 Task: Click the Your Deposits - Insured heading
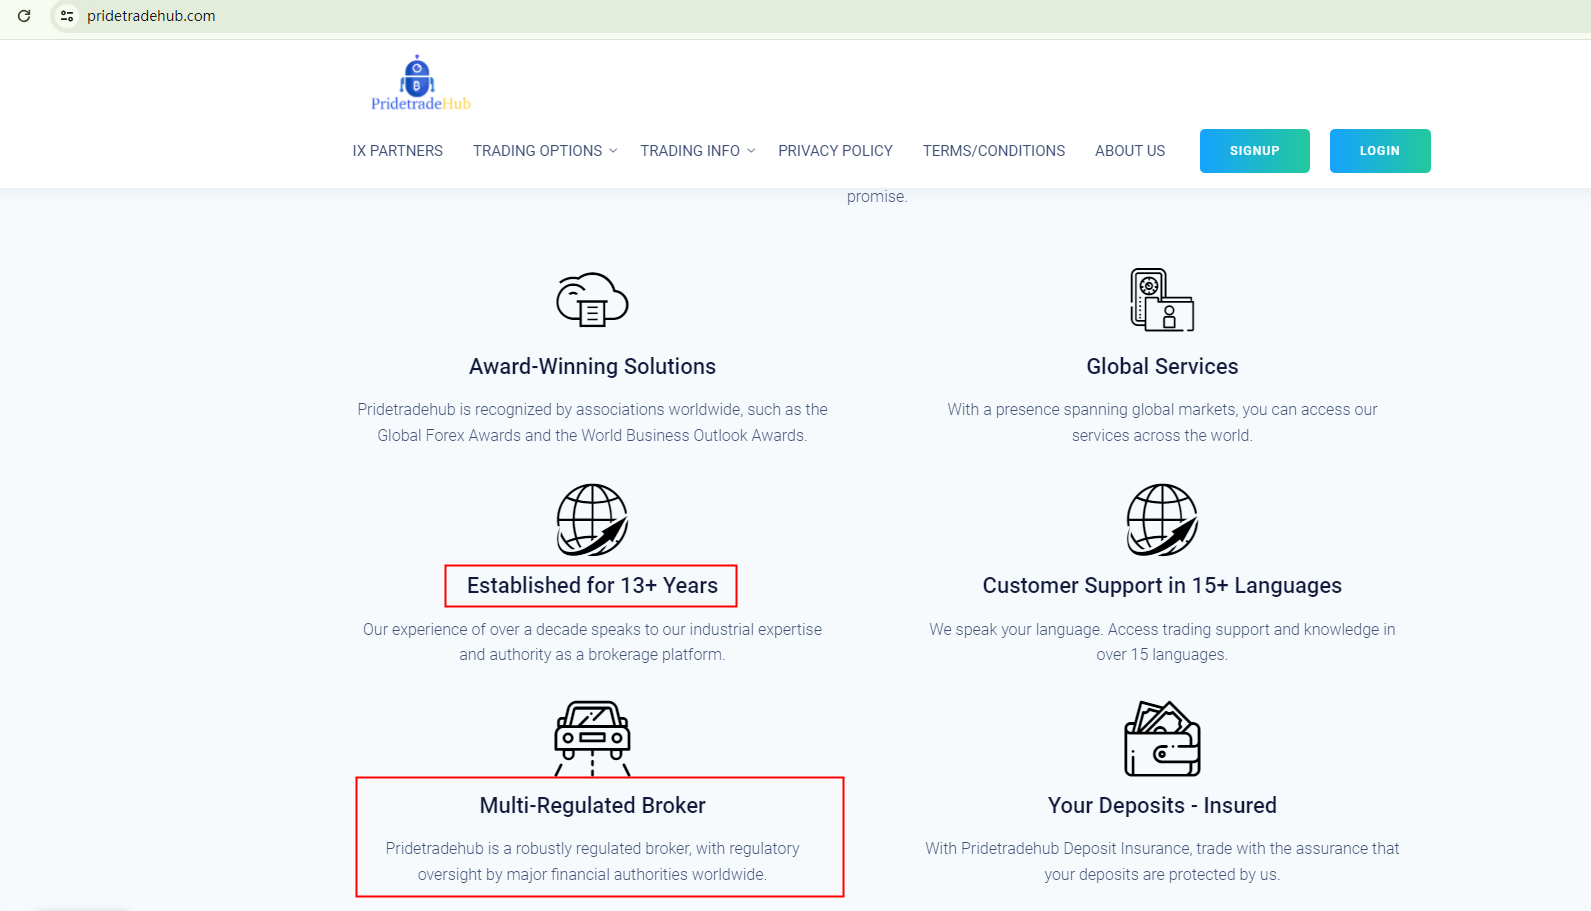[x=1162, y=806]
